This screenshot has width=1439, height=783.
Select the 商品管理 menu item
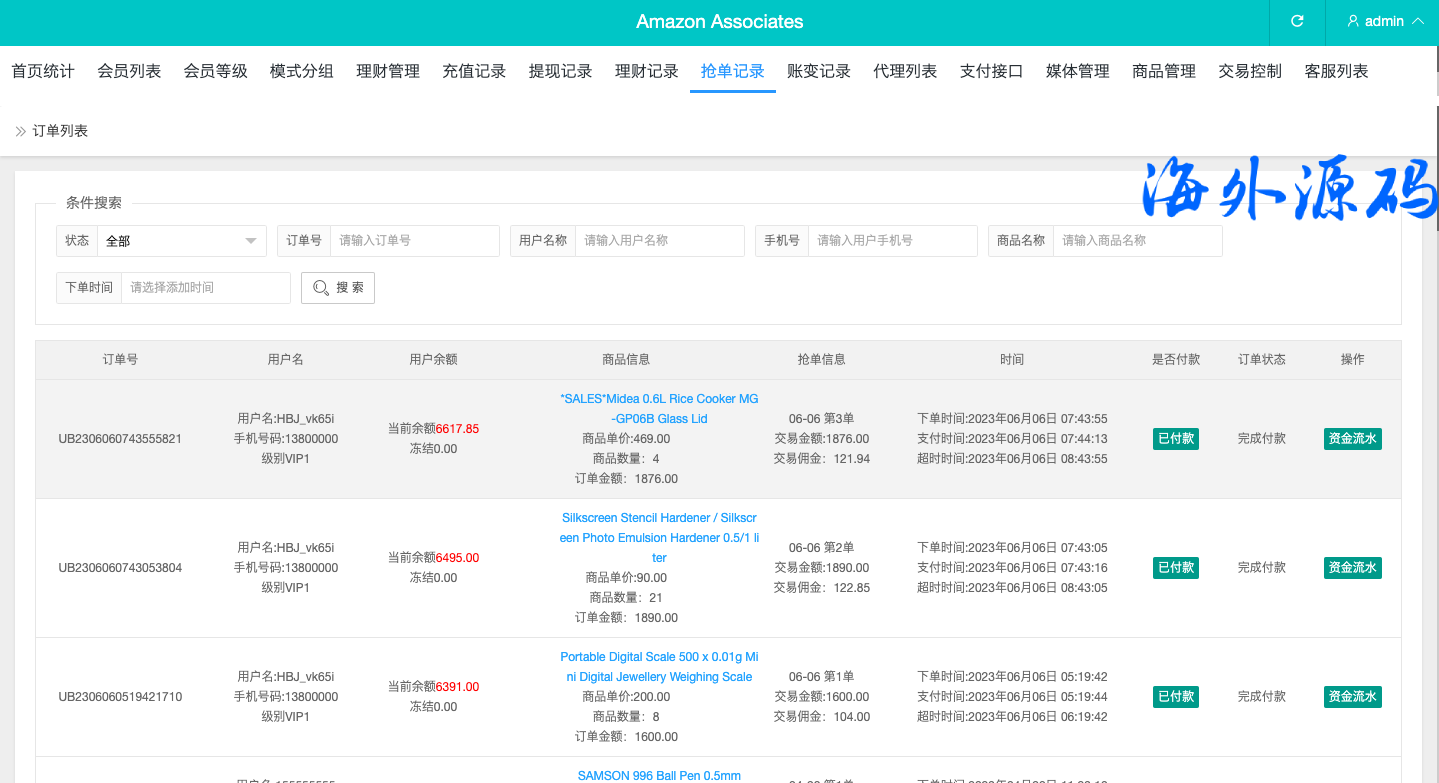coord(1163,71)
